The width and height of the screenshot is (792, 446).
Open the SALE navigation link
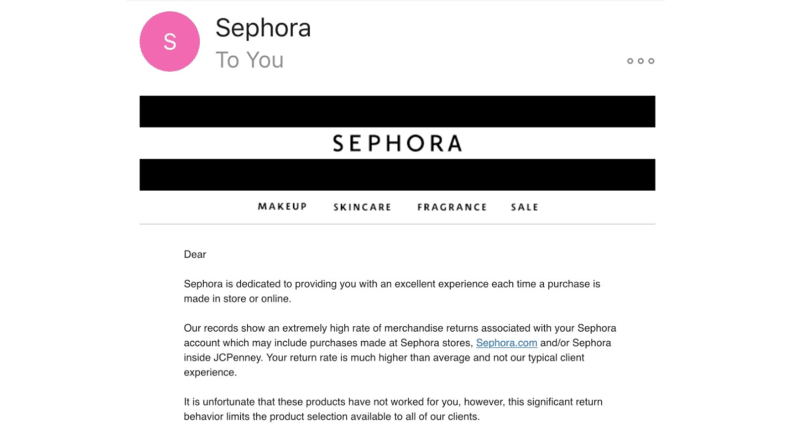[x=525, y=207]
